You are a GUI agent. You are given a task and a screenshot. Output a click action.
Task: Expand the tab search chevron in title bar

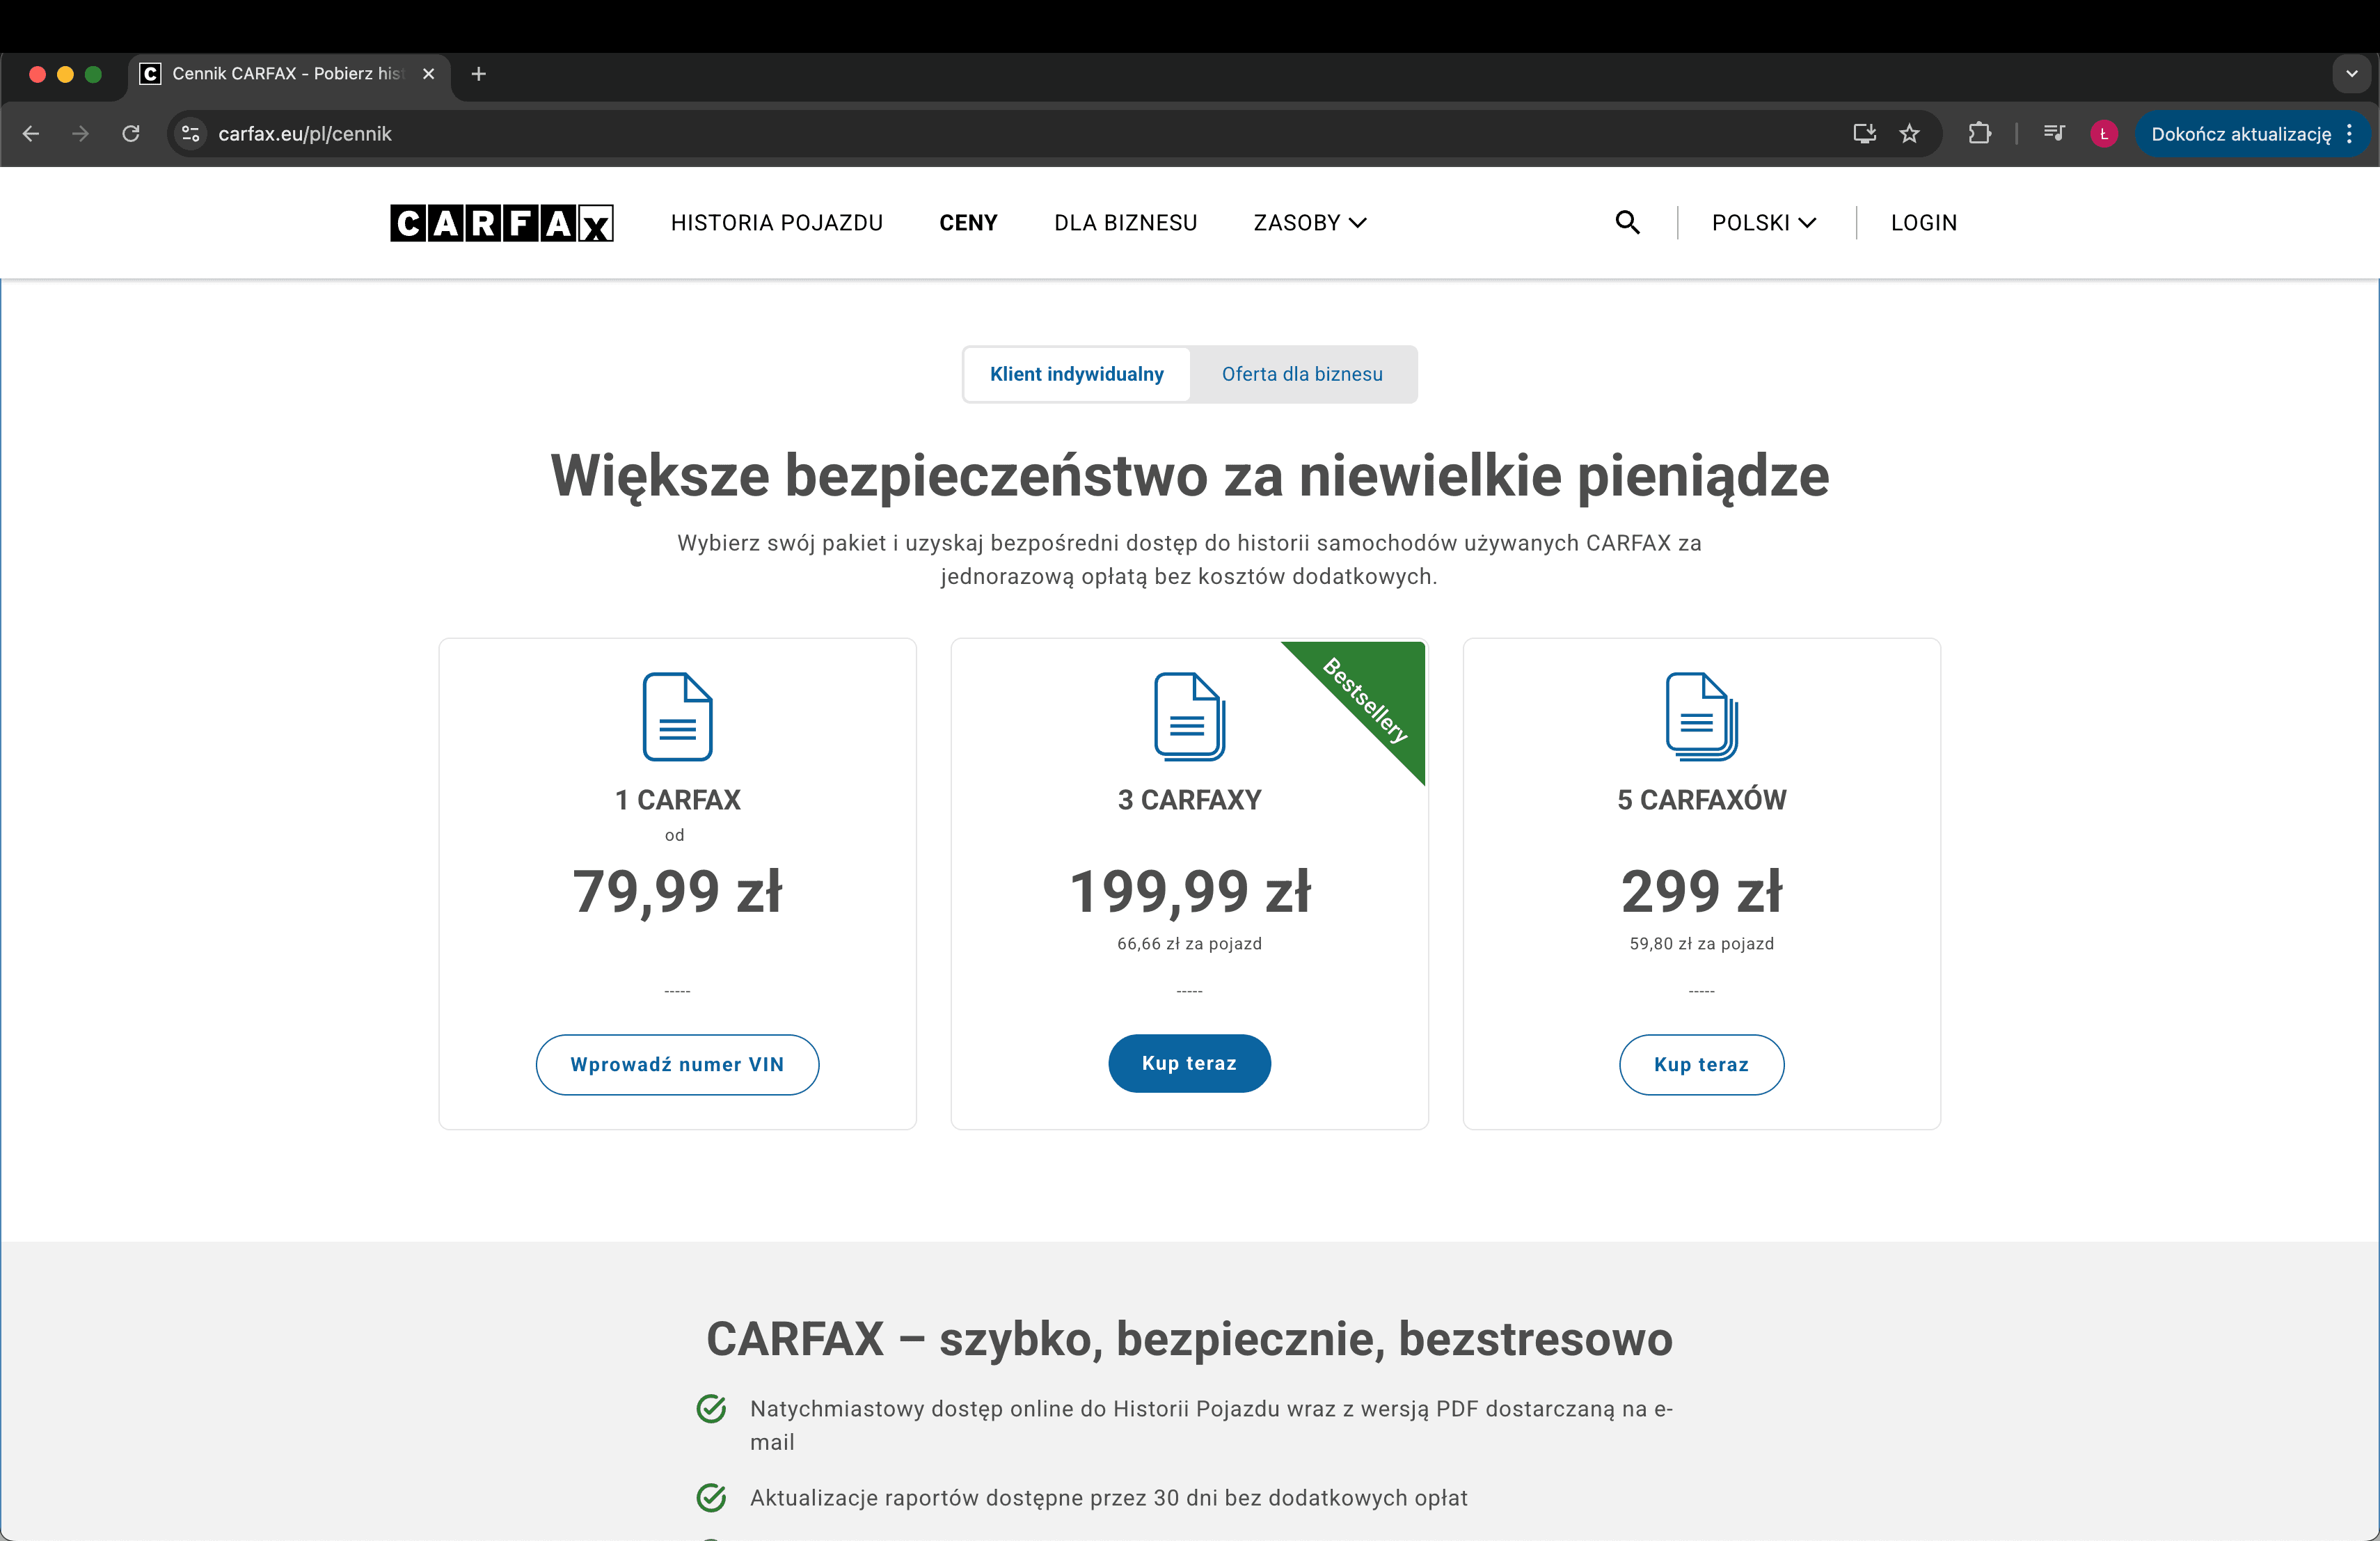[x=2351, y=74]
